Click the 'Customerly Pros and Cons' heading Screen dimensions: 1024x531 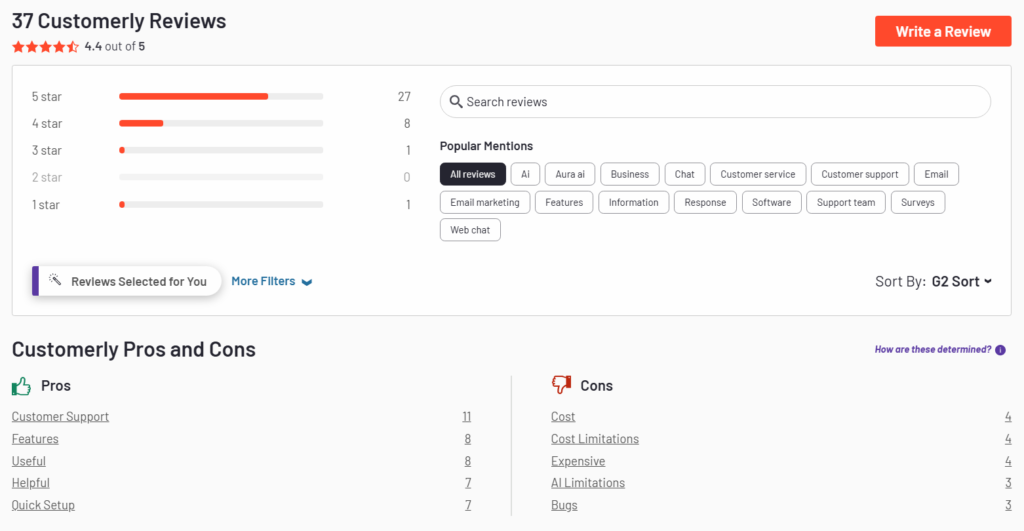tap(134, 349)
